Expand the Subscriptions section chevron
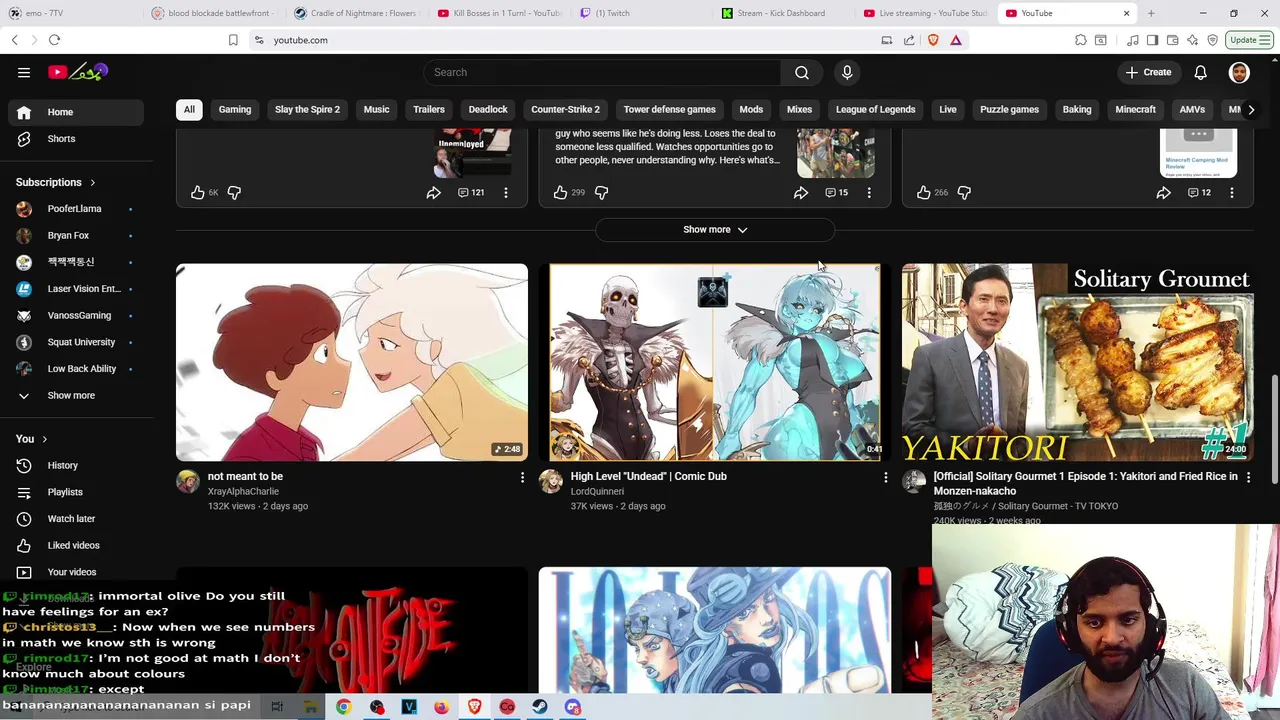The width and height of the screenshot is (1280, 720). [x=92, y=183]
